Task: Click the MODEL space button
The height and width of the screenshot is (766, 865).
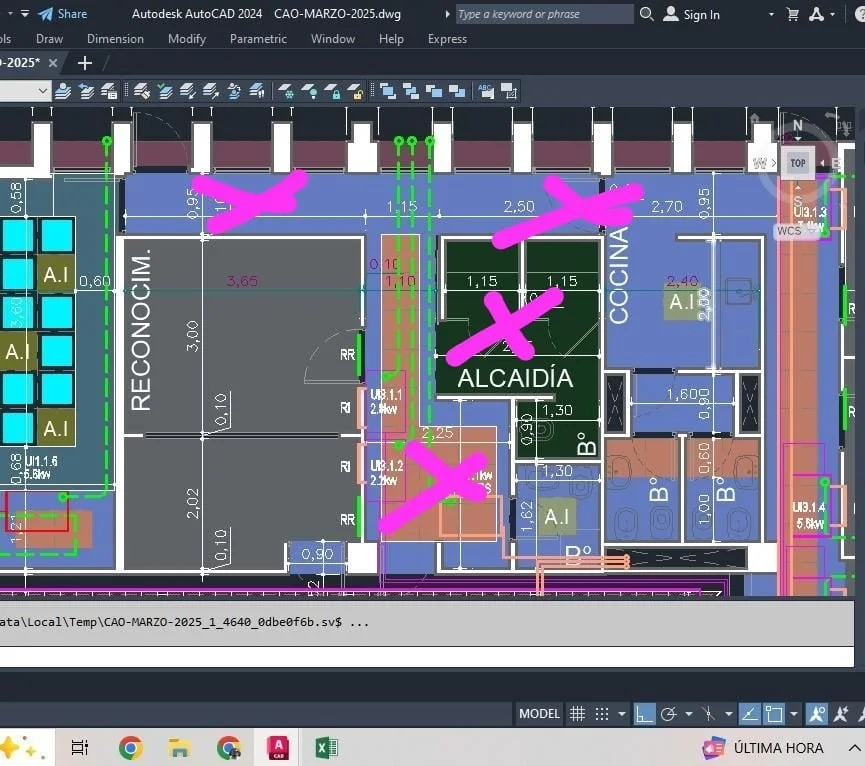Action: [539, 714]
